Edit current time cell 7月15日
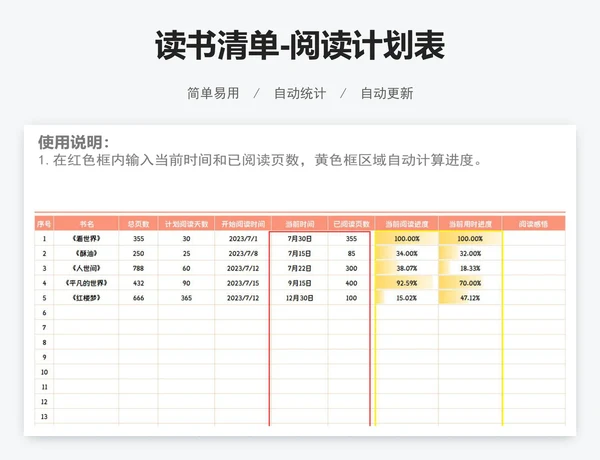Image resolution: width=600 pixels, height=460 pixels. [x=299, y=253]
